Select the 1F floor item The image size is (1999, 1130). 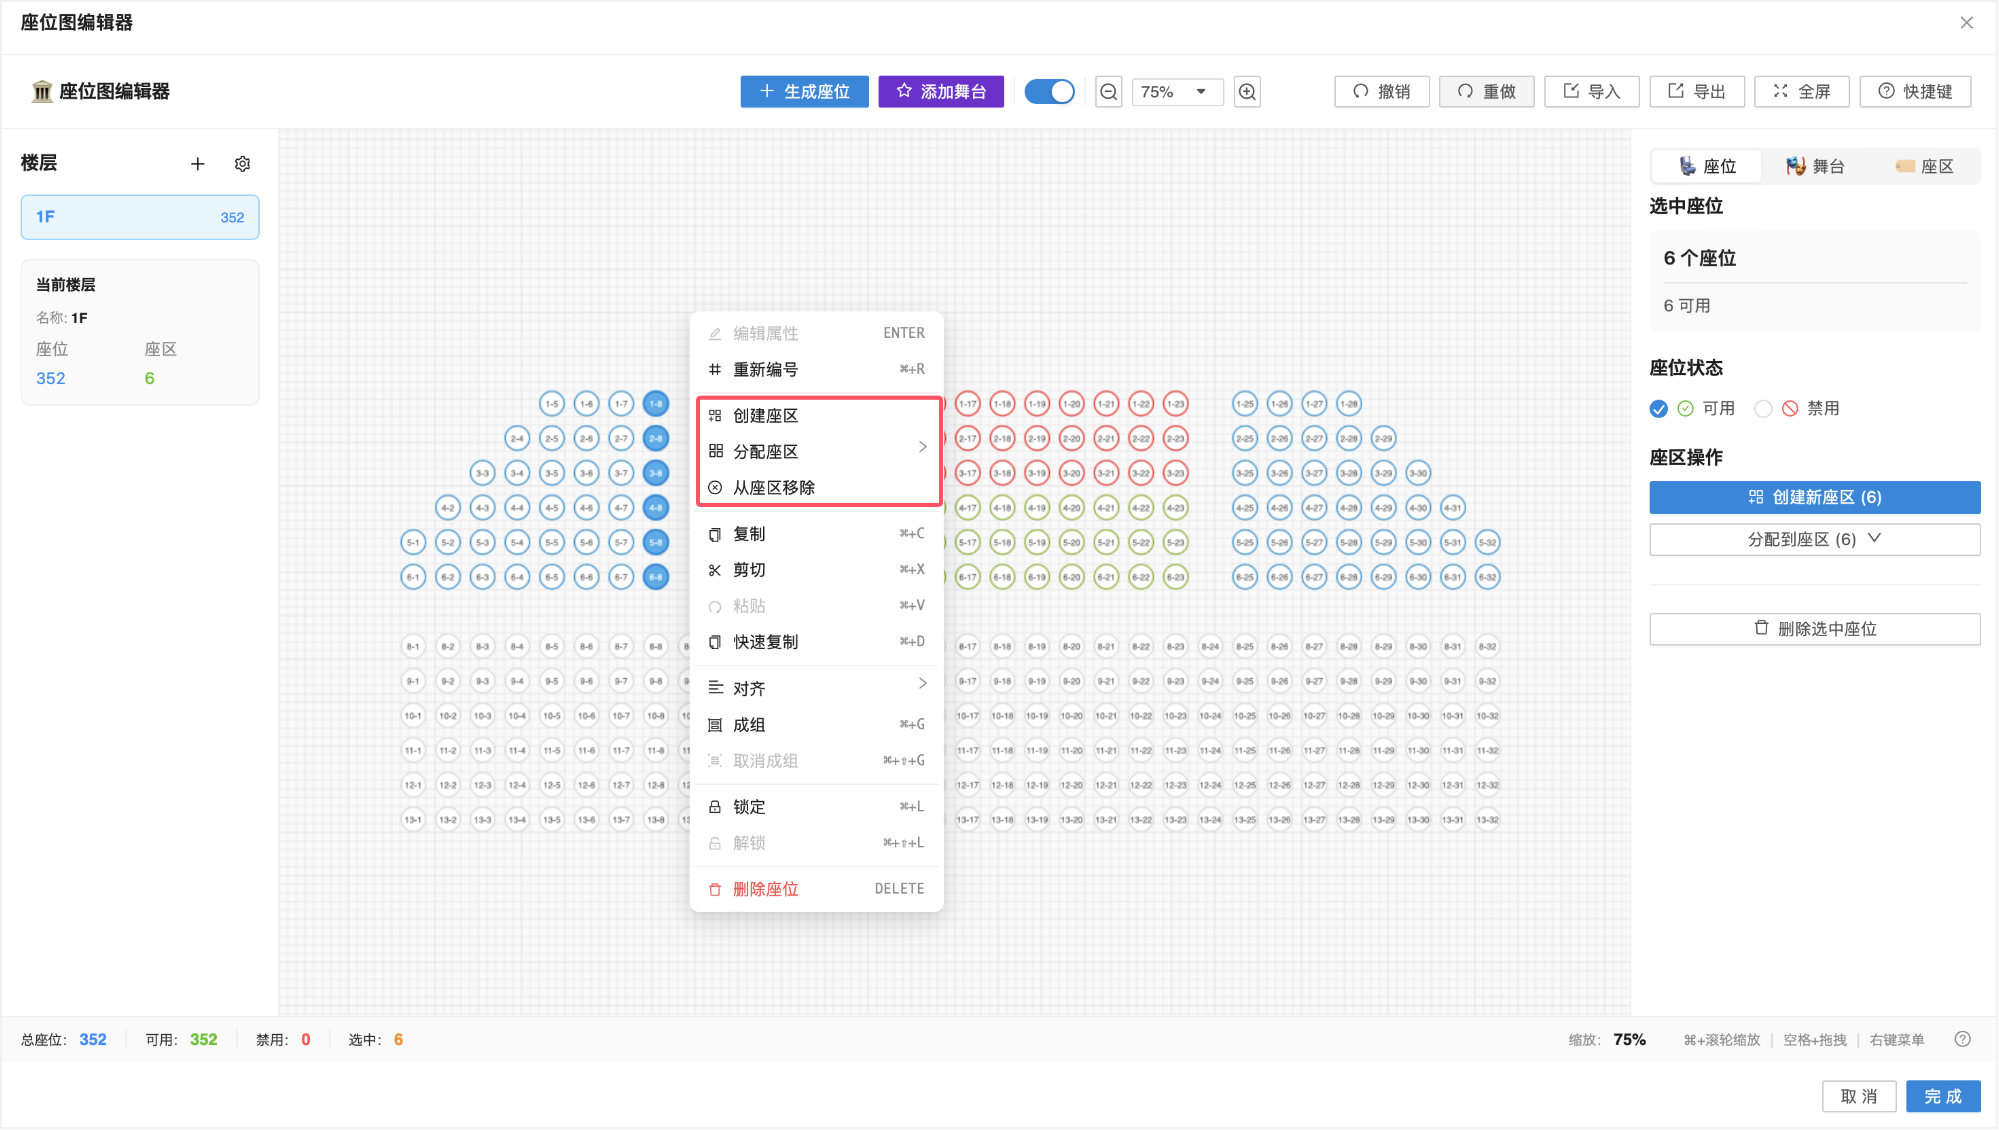pyautogui.click(x=140, y=217)
